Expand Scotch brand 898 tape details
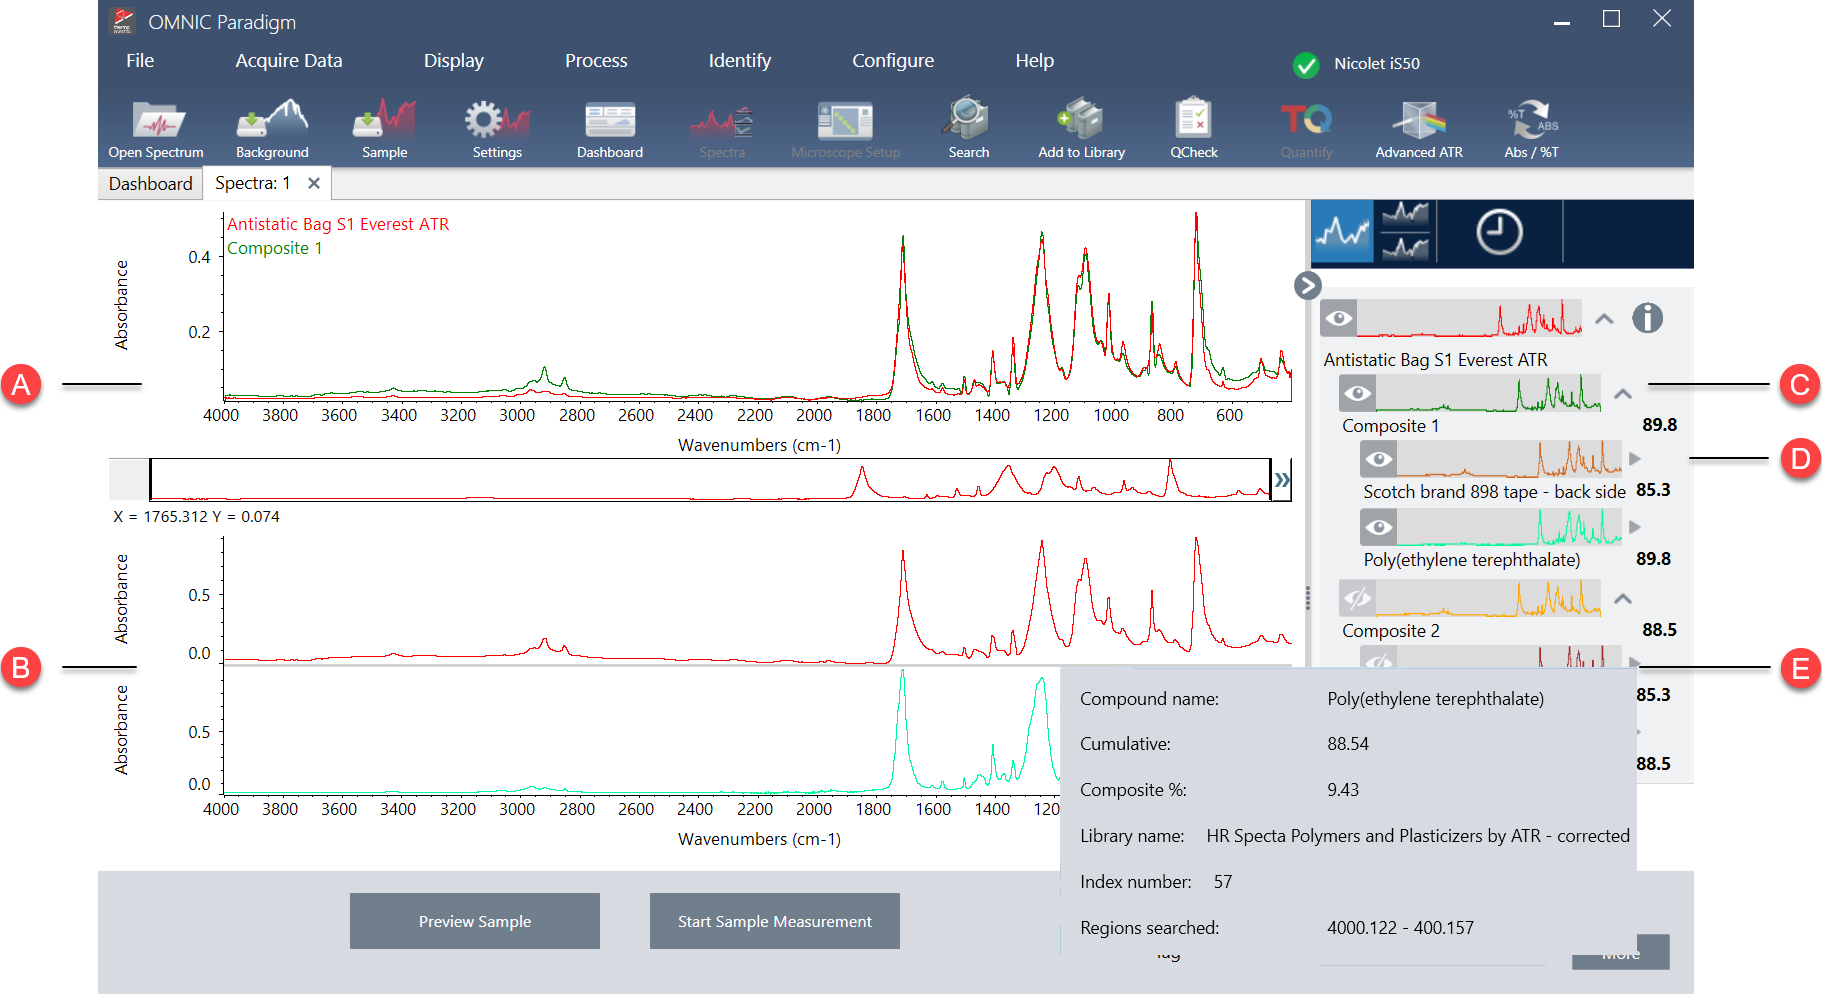 (1635, 459)
